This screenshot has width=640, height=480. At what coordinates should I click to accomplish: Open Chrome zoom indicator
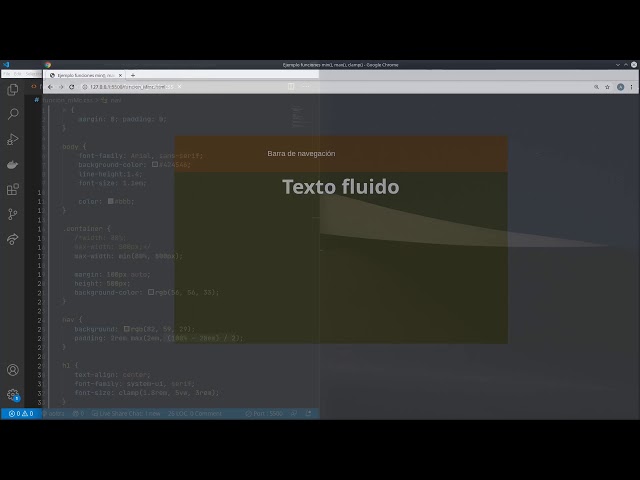point(596,87)
